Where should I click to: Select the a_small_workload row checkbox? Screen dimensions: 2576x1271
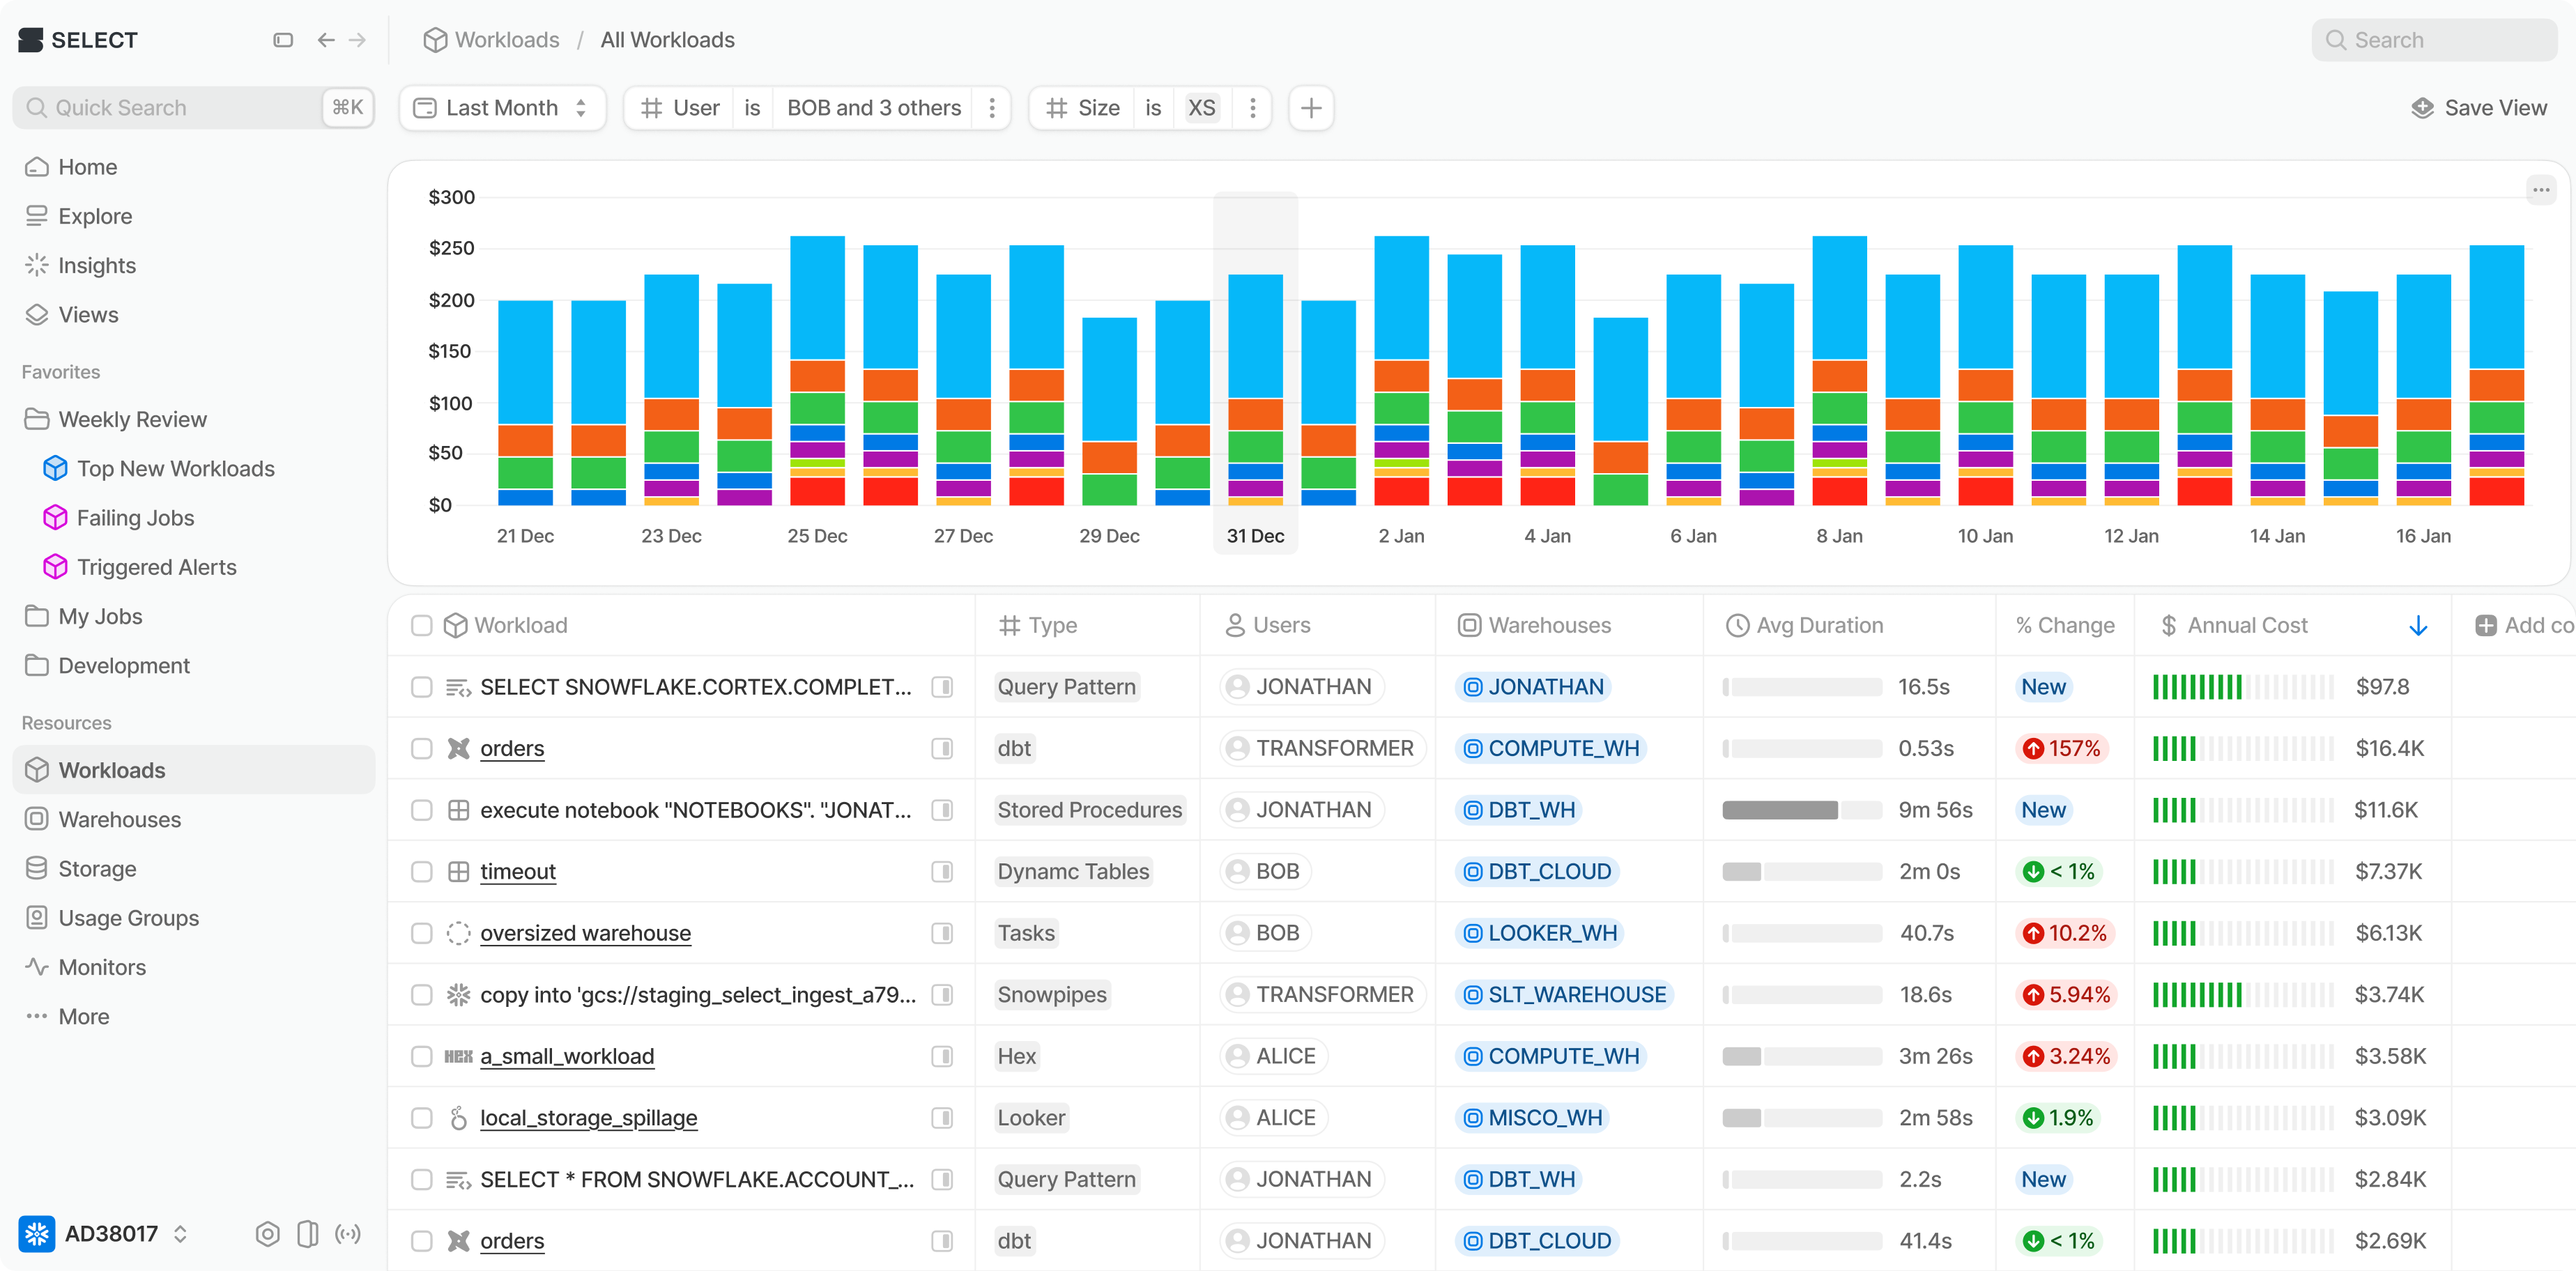(x=422, y=1056)
